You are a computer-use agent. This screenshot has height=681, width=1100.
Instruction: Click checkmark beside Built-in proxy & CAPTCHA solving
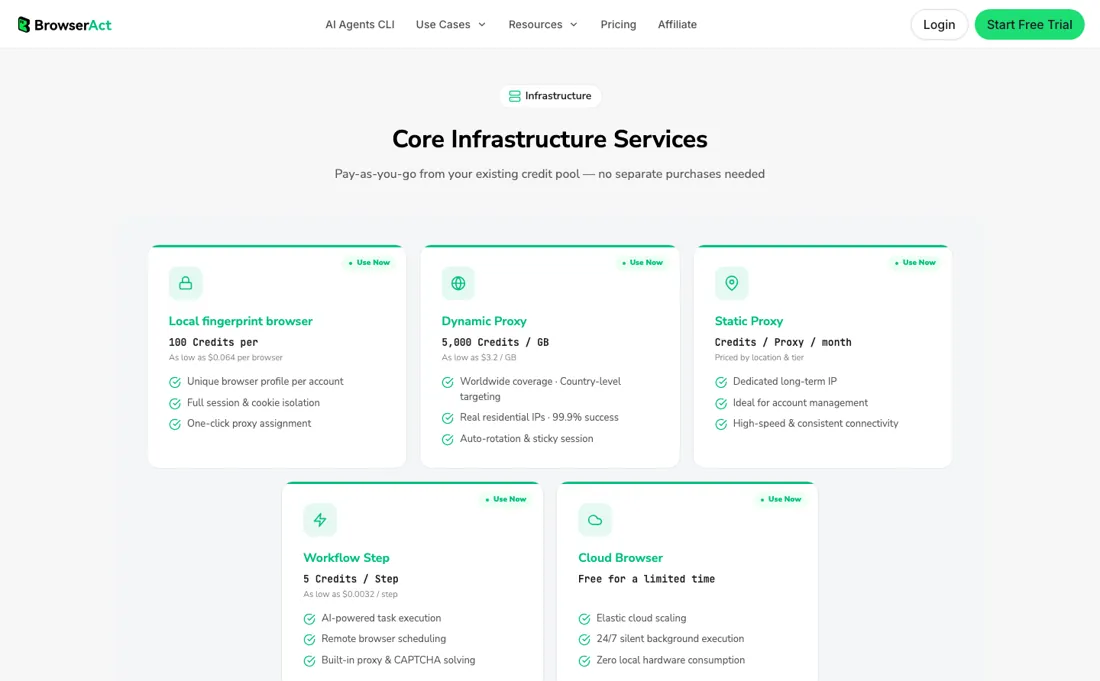tap(309, 661)
